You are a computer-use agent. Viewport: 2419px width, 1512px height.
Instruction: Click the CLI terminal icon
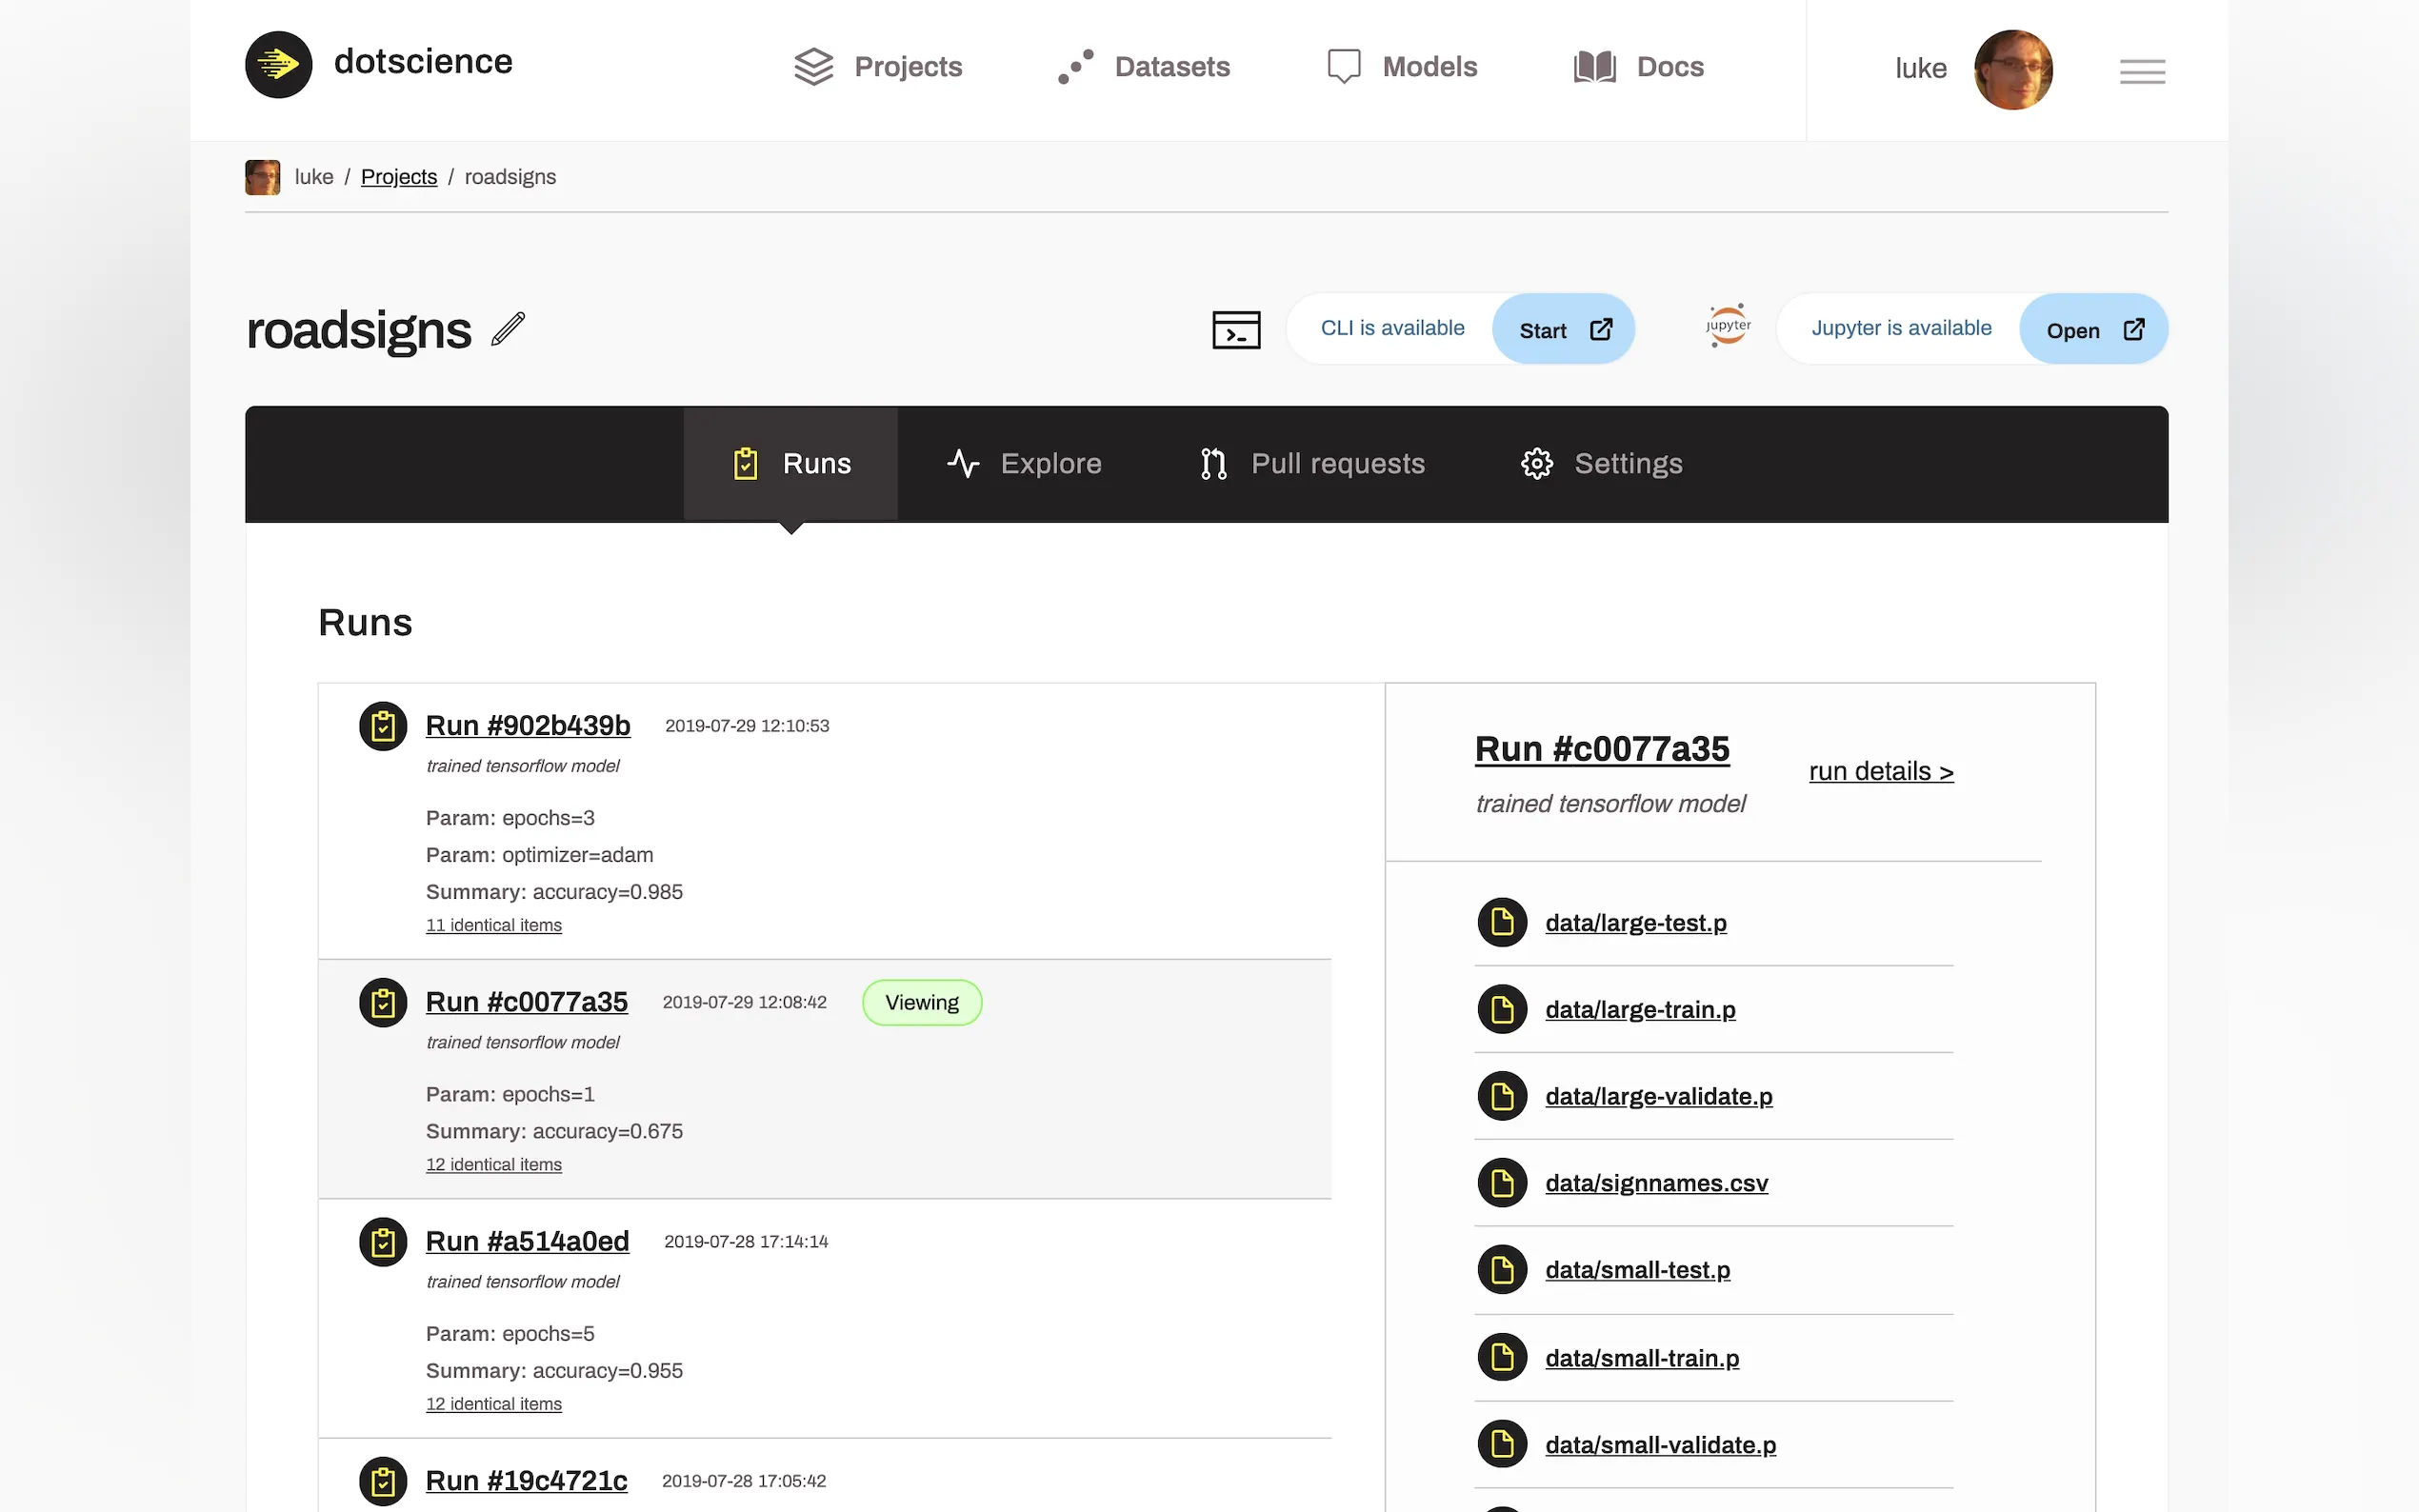1235,329
